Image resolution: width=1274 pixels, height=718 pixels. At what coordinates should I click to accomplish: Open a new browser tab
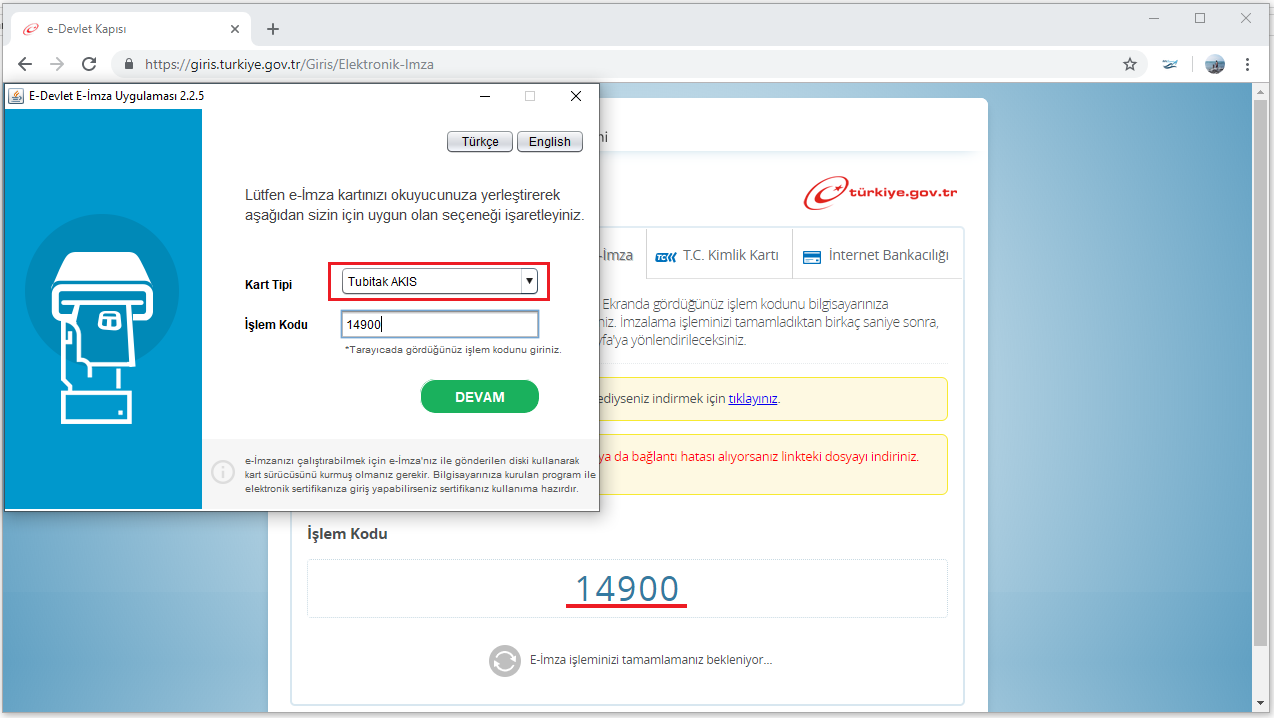pos(273,29)
